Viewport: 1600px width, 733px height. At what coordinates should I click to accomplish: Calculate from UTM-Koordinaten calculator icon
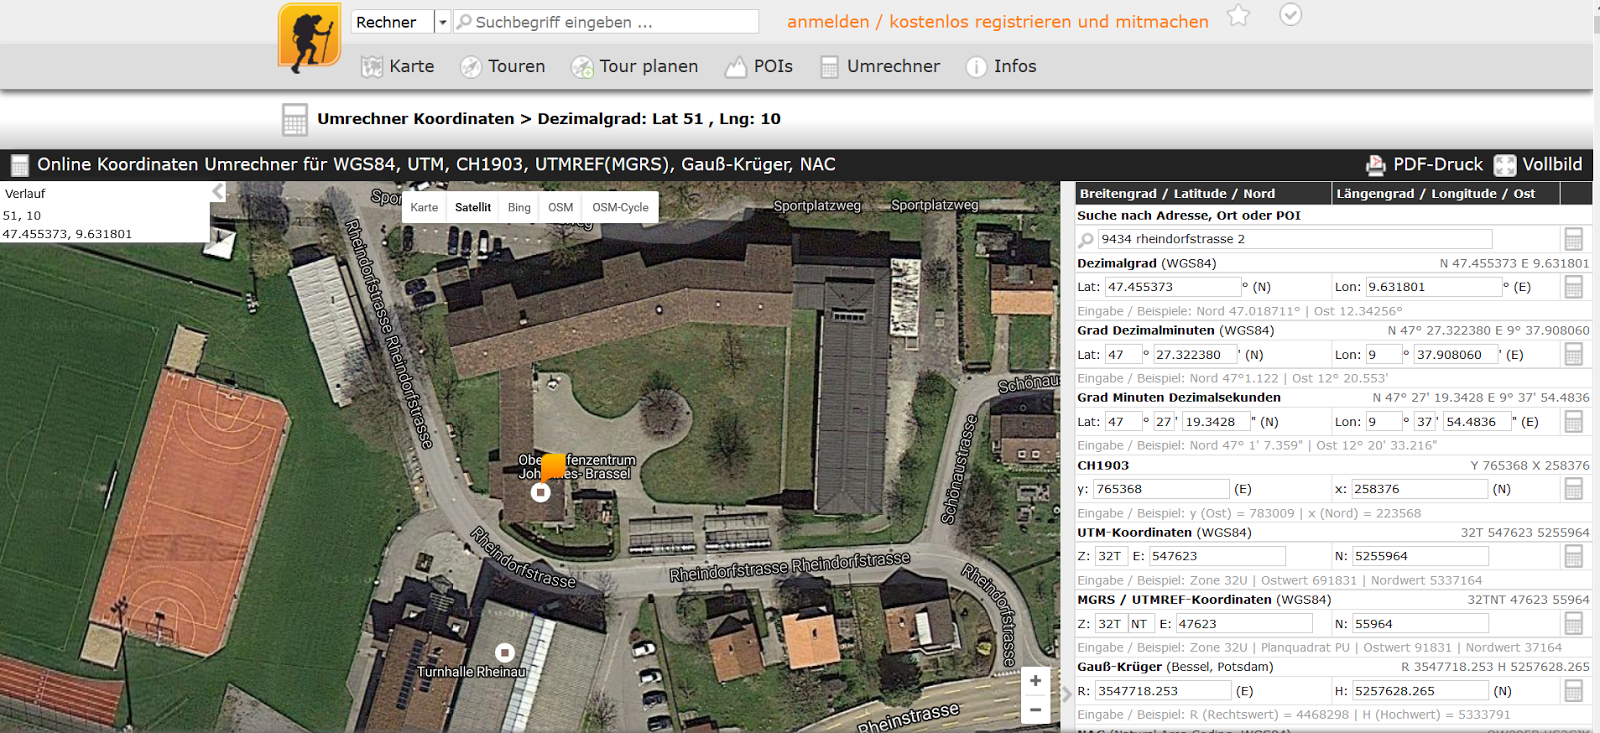coord(1573,556)
